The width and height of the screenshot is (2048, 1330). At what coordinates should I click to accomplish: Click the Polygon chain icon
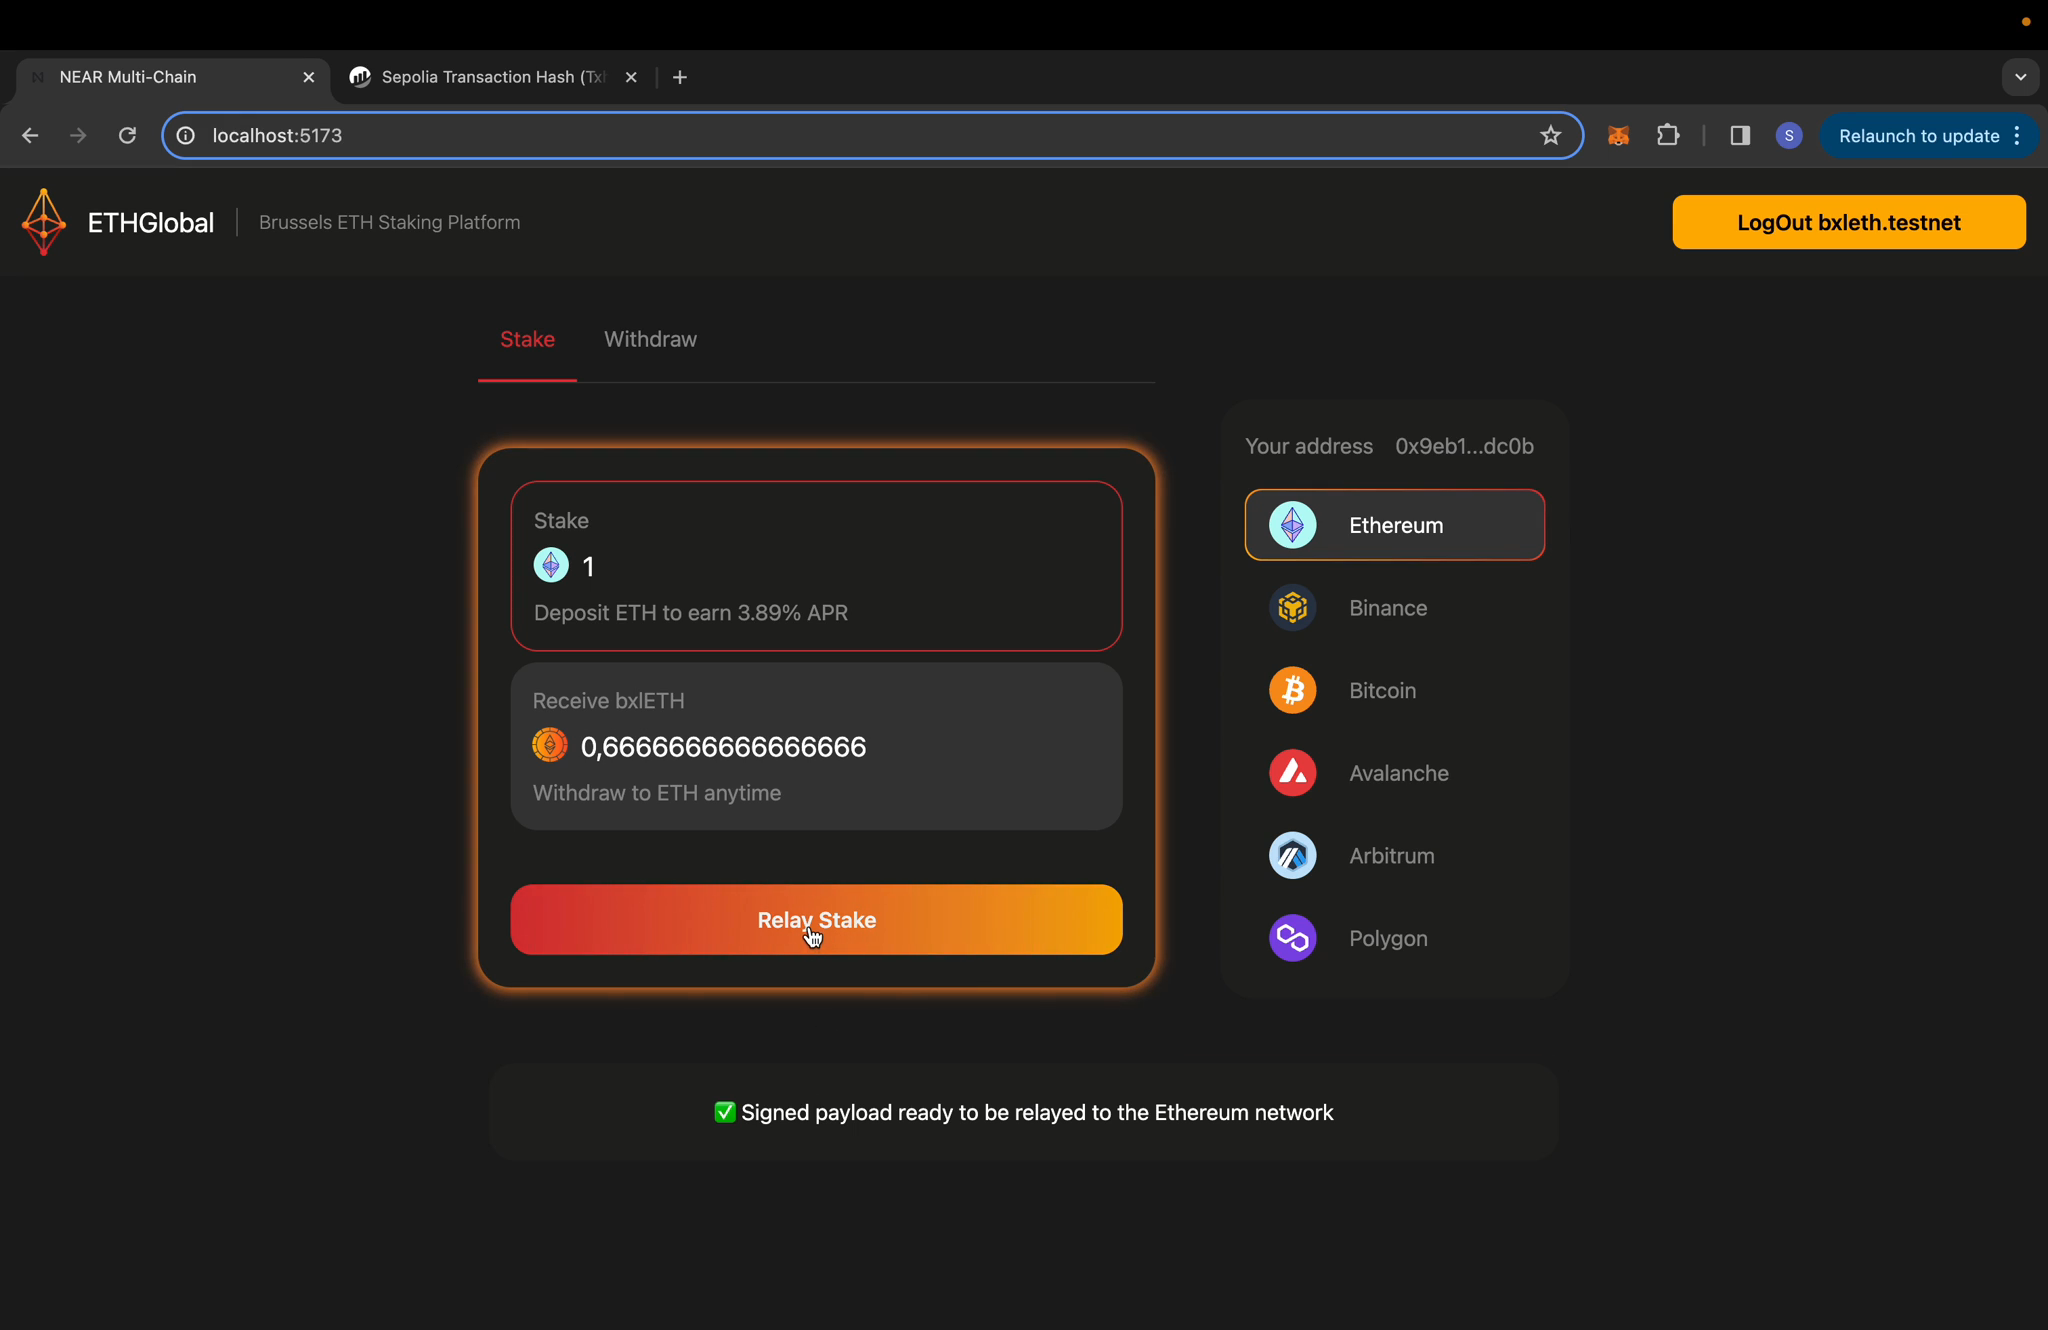(1292, 938)
